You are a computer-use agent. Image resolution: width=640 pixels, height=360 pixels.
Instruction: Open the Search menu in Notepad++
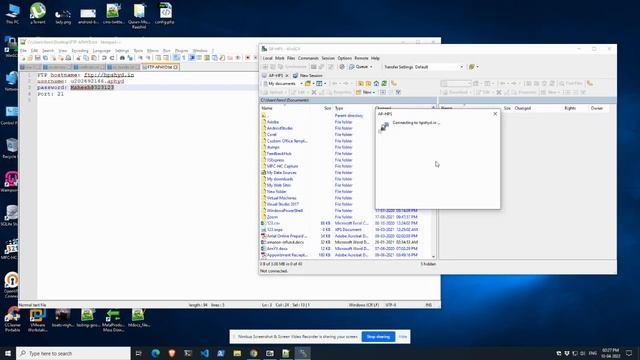(x=48, y=51)
